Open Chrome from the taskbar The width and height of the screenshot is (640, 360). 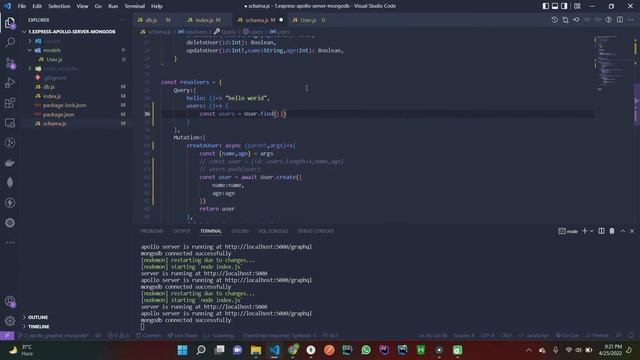pos(293,350)
